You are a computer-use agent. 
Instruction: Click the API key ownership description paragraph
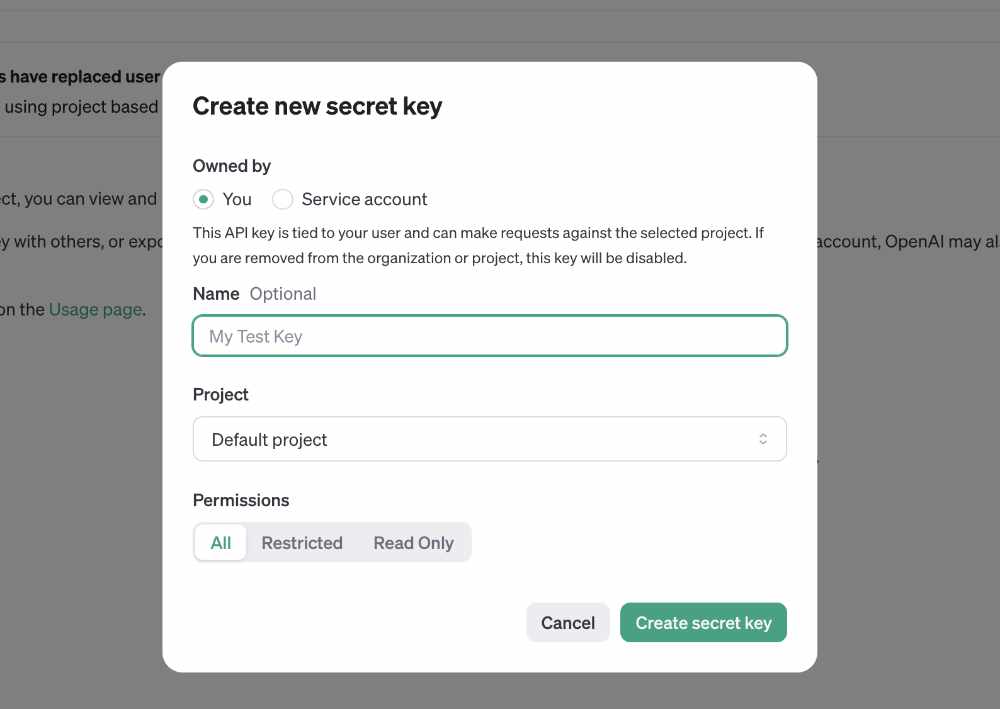coord(478,245)
